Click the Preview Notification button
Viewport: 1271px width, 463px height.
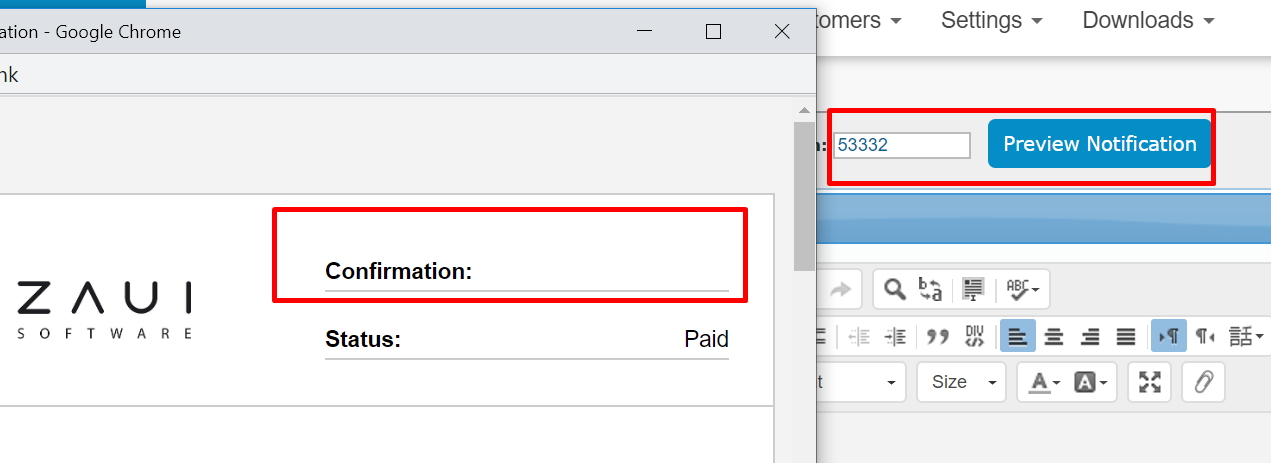(1100, 144)
